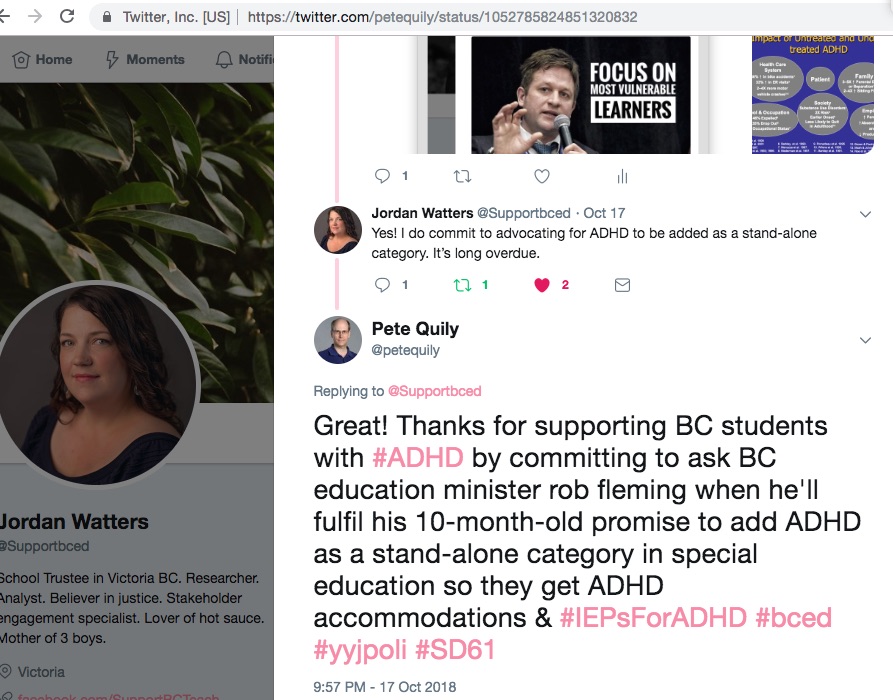
Task: Click the @Supportbced reply mention link
Action: 435,391
